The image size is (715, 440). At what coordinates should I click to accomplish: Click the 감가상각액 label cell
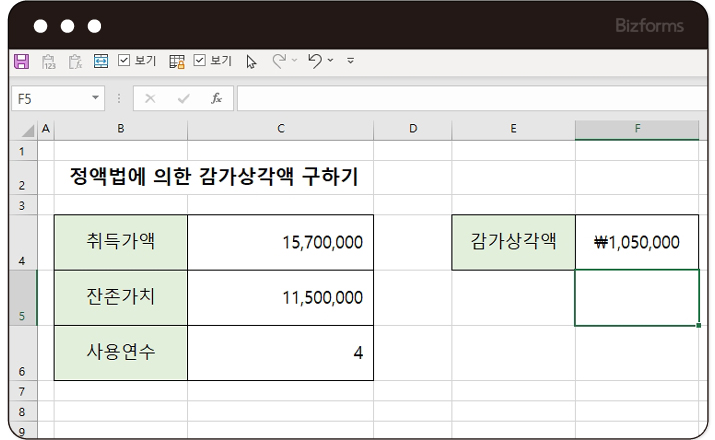[x=513, y=242]
